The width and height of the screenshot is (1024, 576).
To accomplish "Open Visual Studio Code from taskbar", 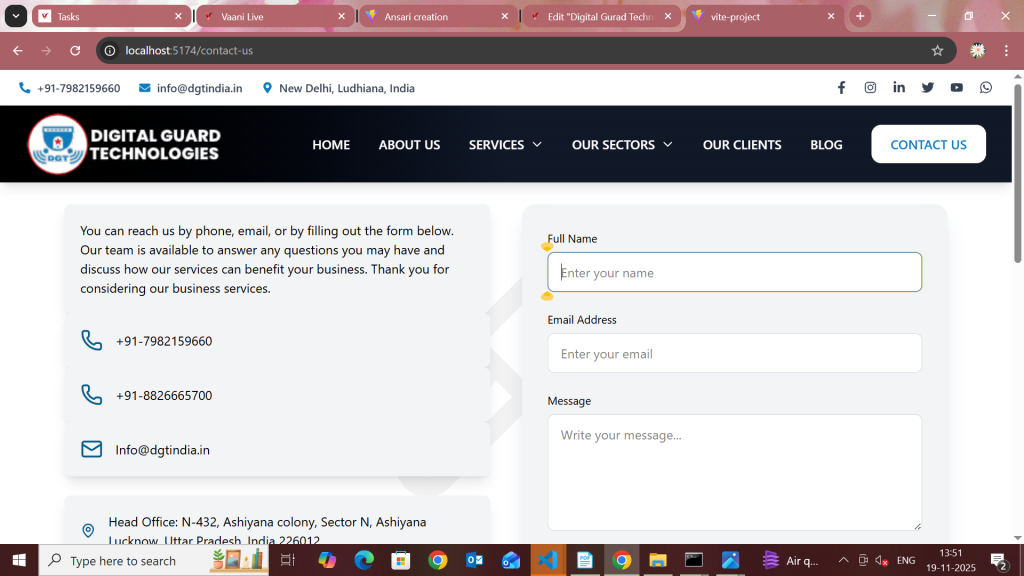I will click(548, 560).
